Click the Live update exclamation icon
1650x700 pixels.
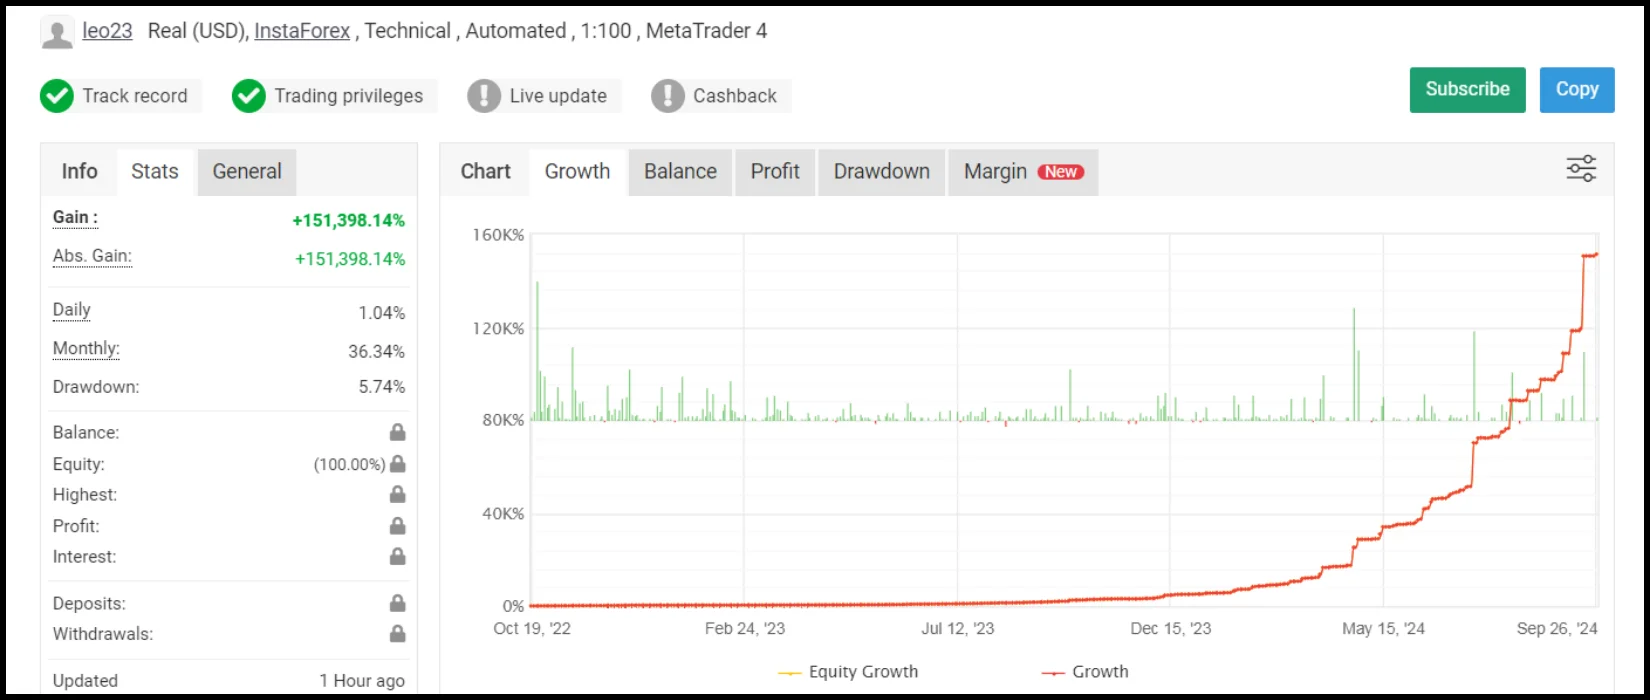[x=484, y=96]
